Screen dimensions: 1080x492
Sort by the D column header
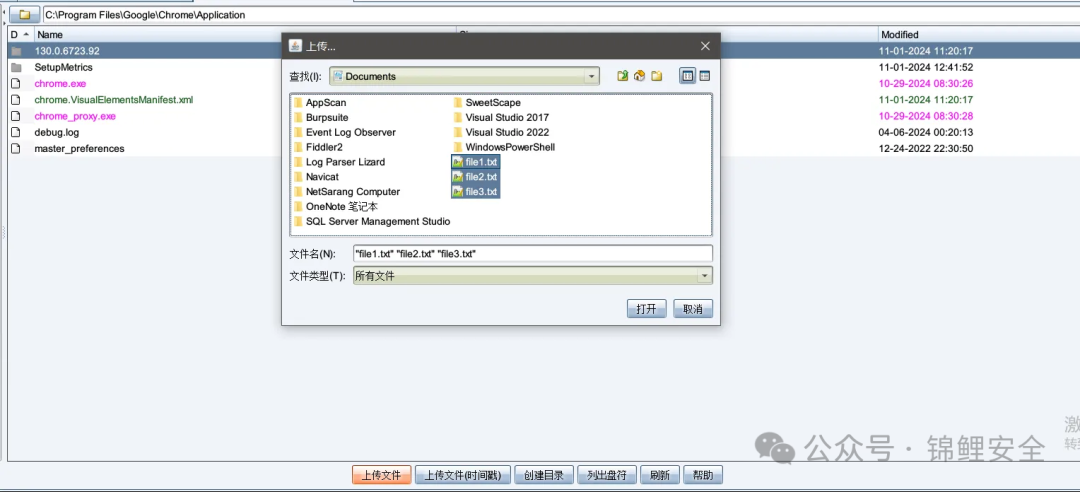(20, 34)
